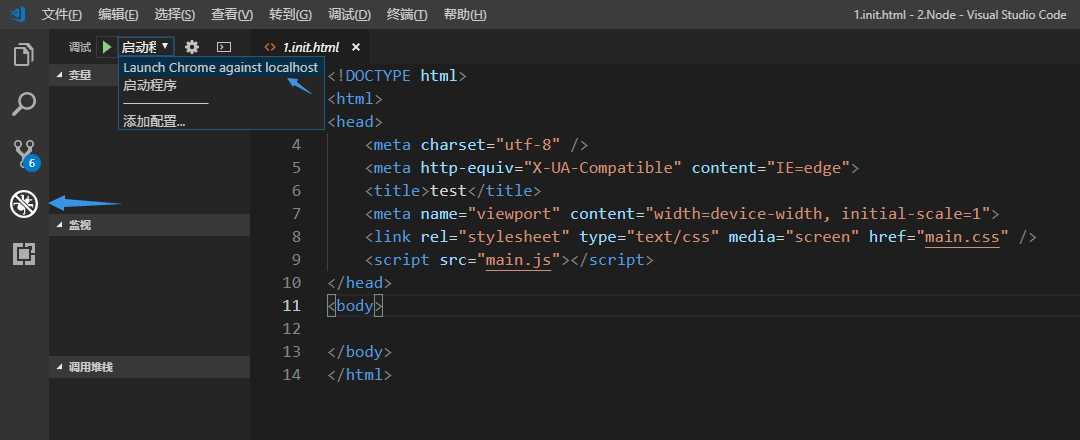The height and width of the screenshot is (440, 1080).
Task: Click the DOCTYPE declaration text
Action: coord(397,76)
